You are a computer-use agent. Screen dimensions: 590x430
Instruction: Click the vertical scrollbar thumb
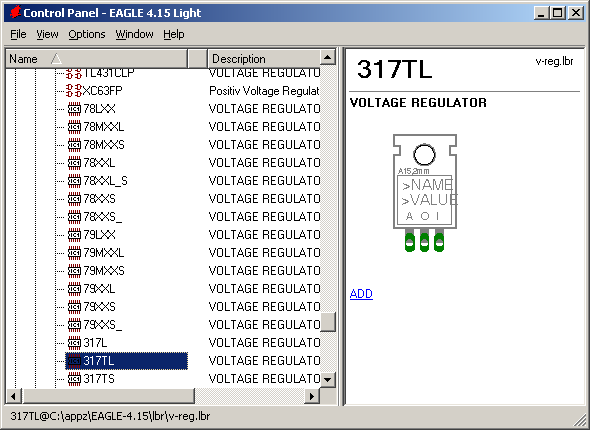point(328,322)
